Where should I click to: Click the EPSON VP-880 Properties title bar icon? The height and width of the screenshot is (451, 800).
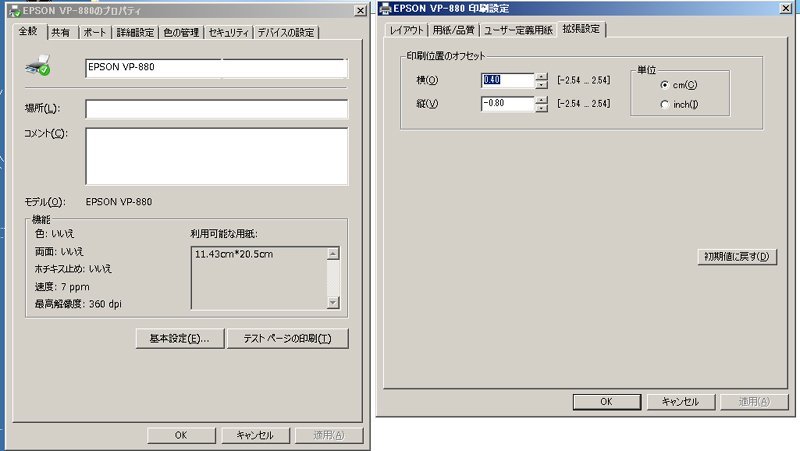(13, 9)
